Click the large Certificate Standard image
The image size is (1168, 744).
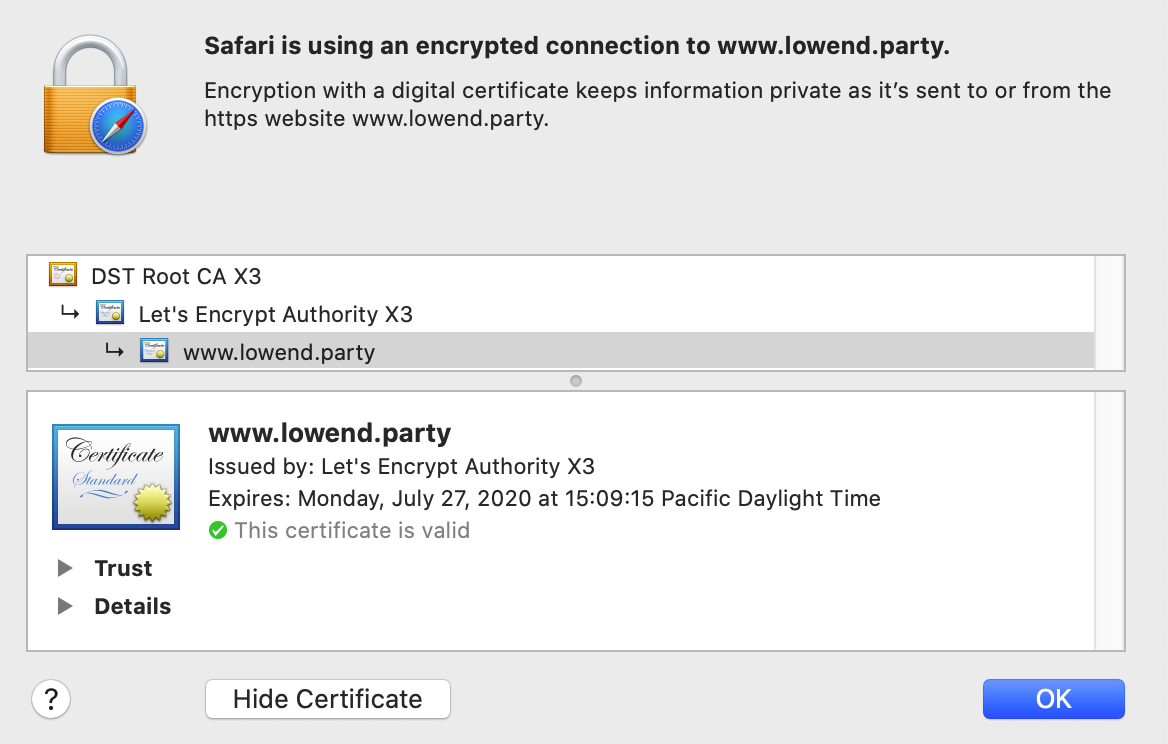coord(116,477)
